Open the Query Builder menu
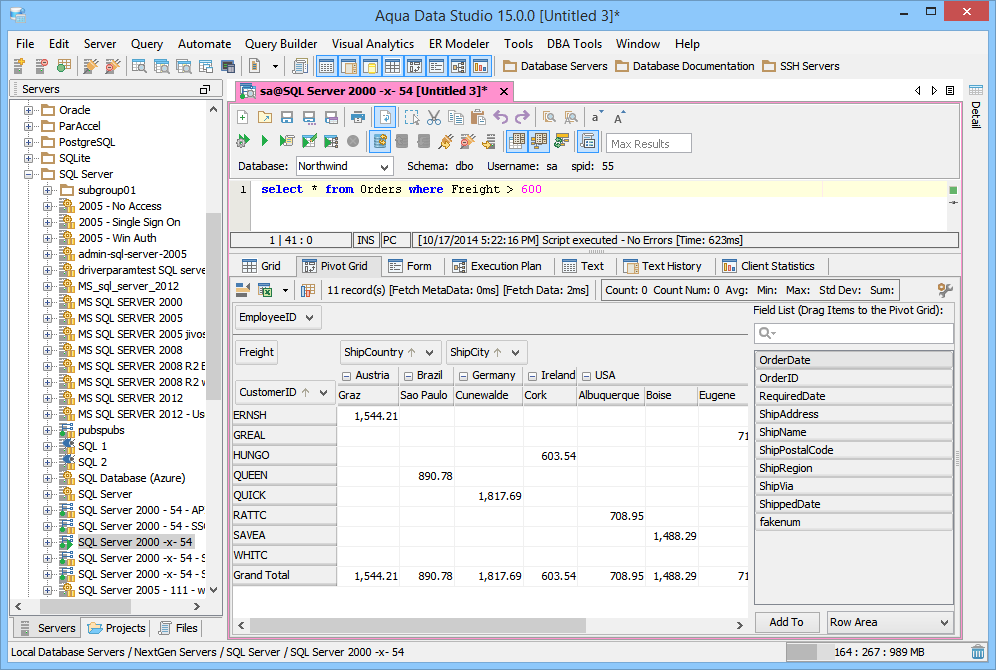 click(x=281, y=44)
